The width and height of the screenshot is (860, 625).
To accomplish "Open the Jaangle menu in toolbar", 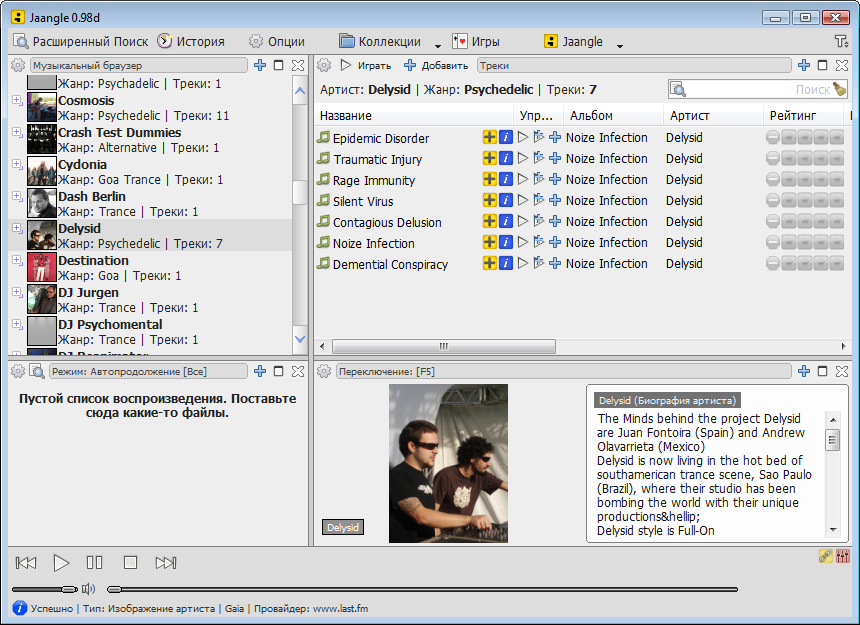I will pyautogui.click(x=573, y=42).
